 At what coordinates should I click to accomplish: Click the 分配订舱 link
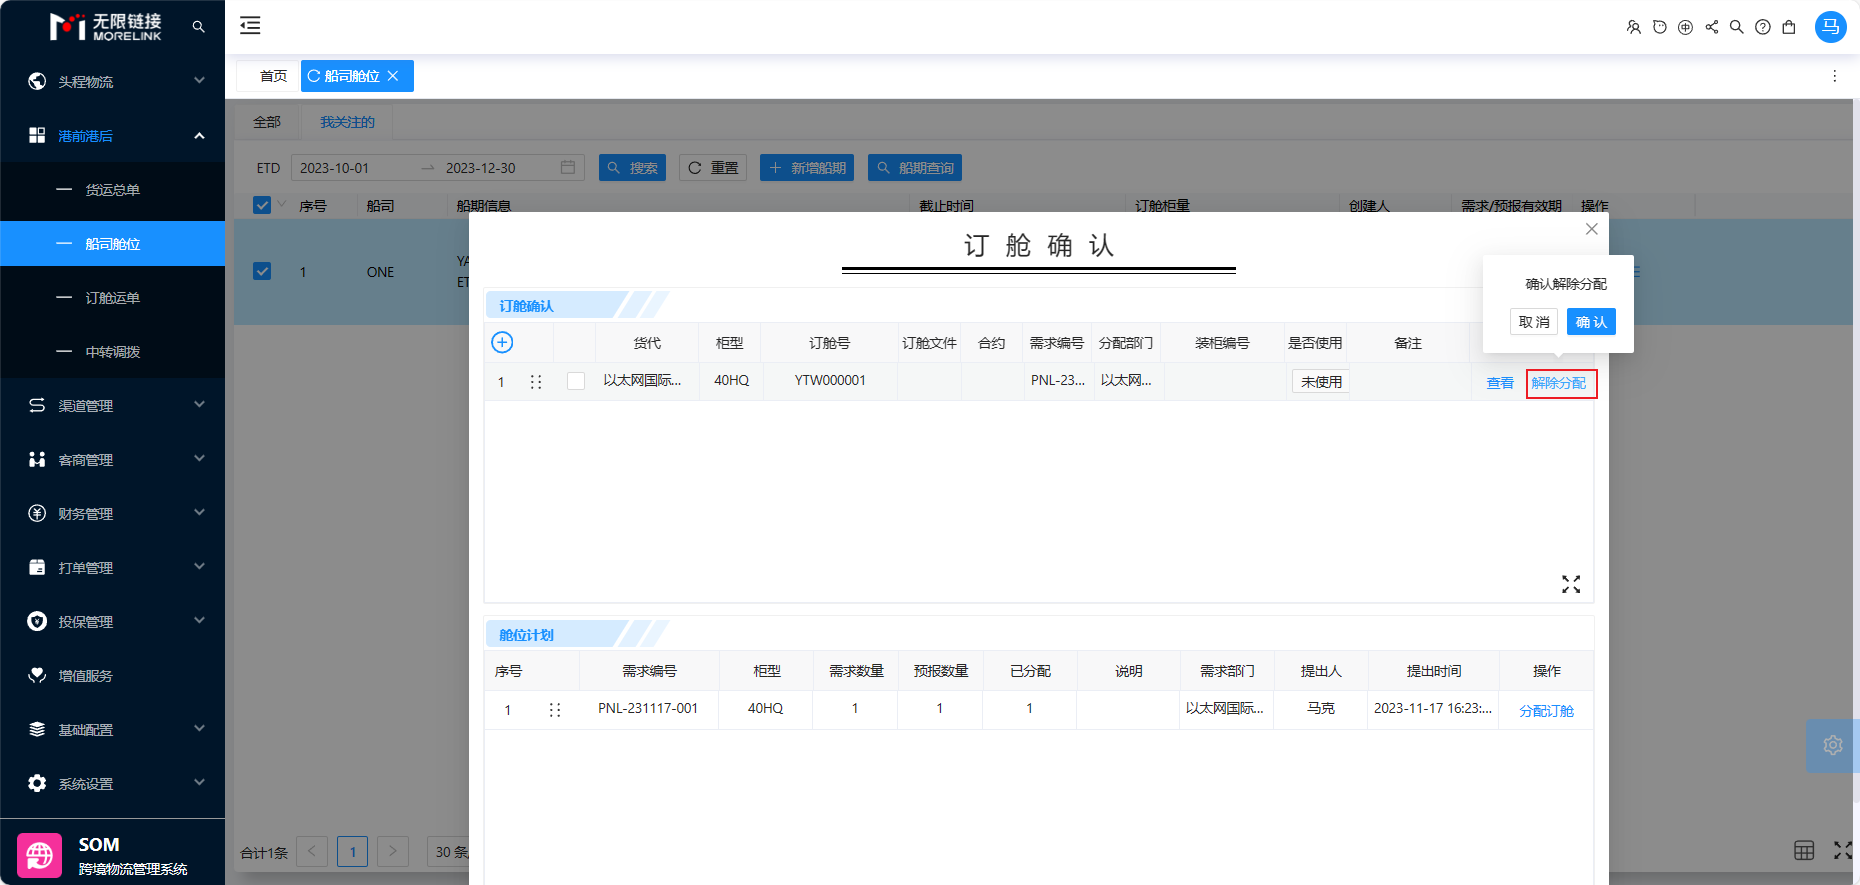click(1546, 711)
